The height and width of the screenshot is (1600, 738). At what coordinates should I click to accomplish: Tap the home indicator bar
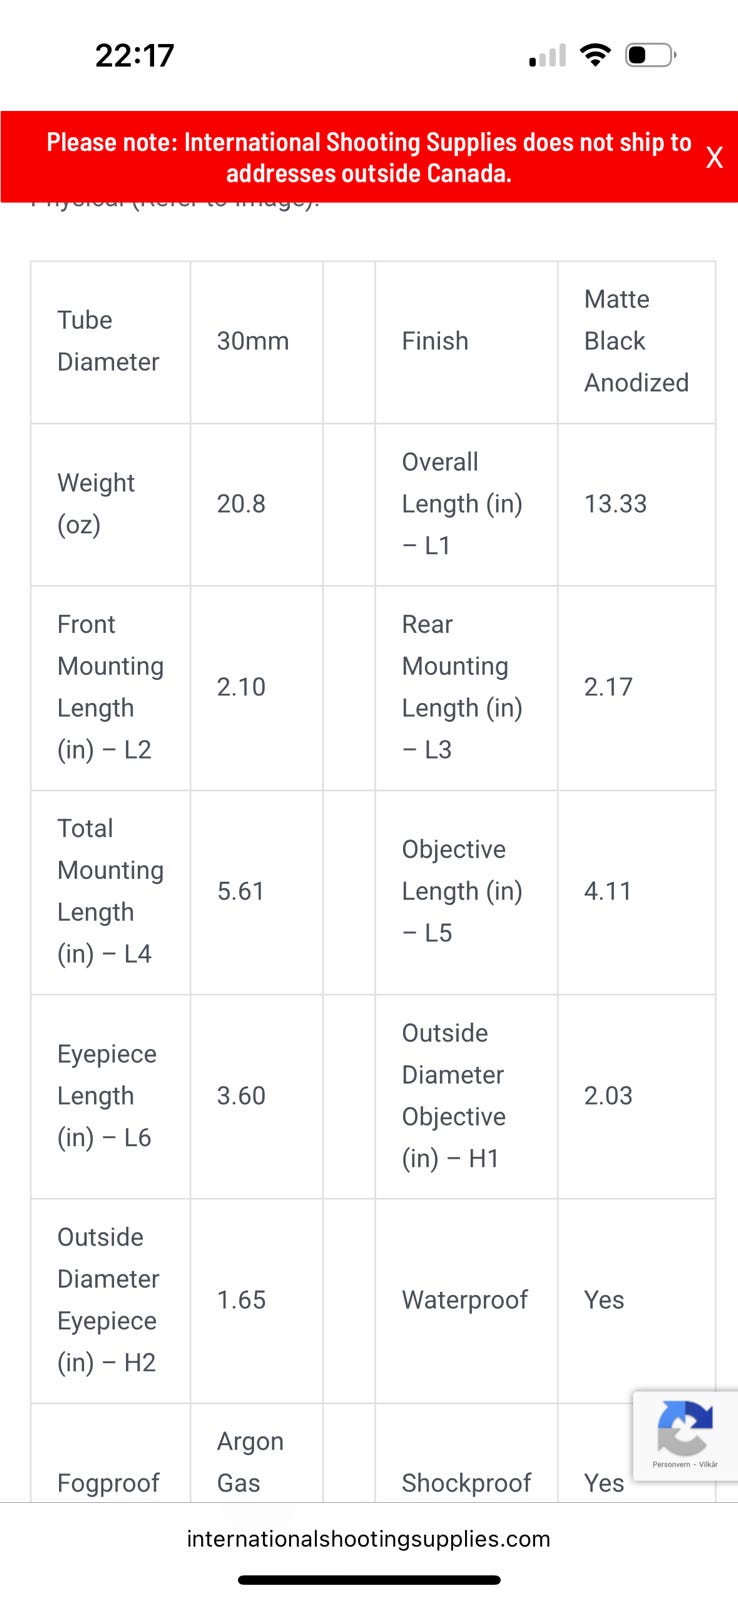369,1580
